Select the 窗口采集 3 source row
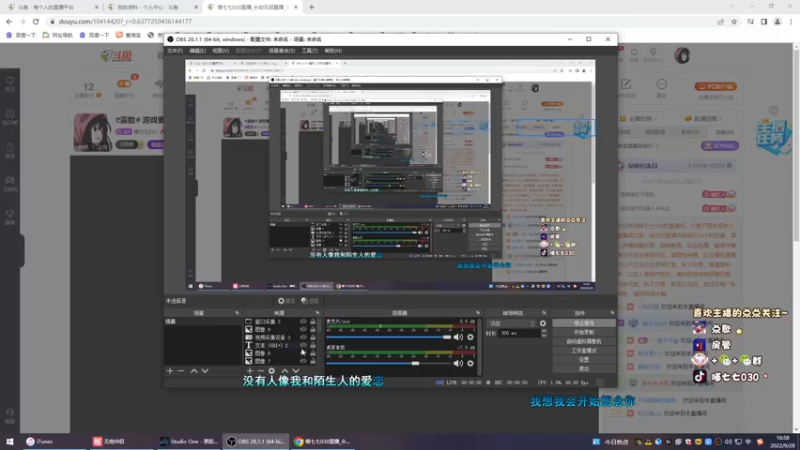 pyautogui.click(x=281, y=322)
